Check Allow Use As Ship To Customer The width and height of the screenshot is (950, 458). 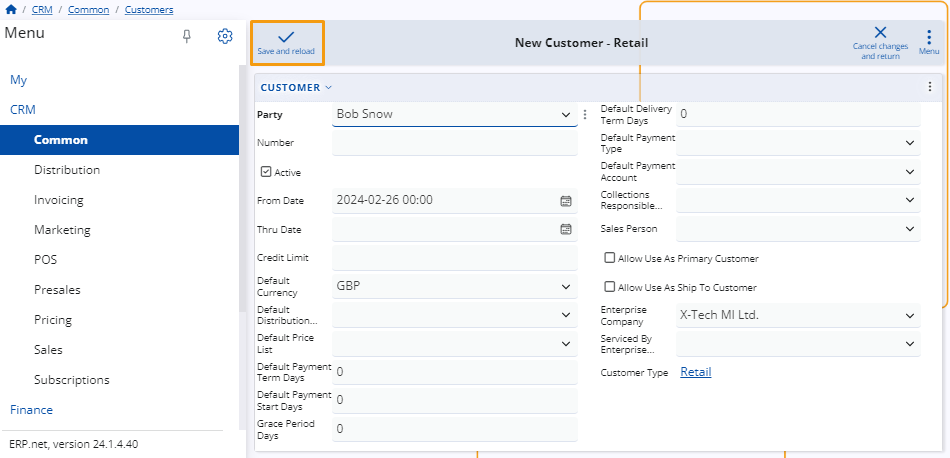610,287
